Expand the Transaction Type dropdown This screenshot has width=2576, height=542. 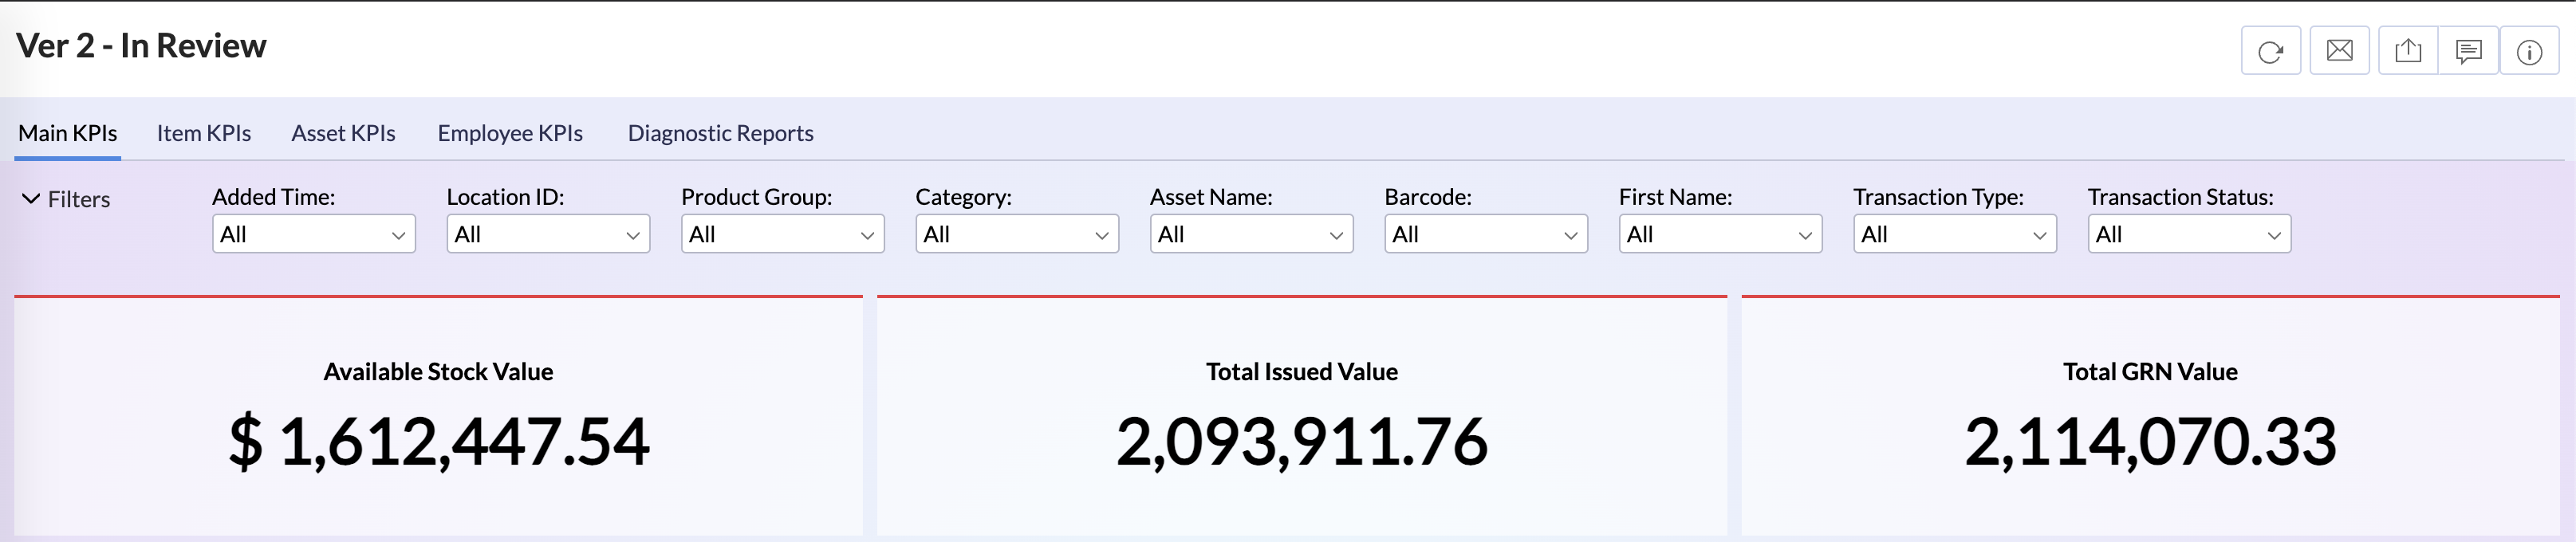tap(1954, 234)
